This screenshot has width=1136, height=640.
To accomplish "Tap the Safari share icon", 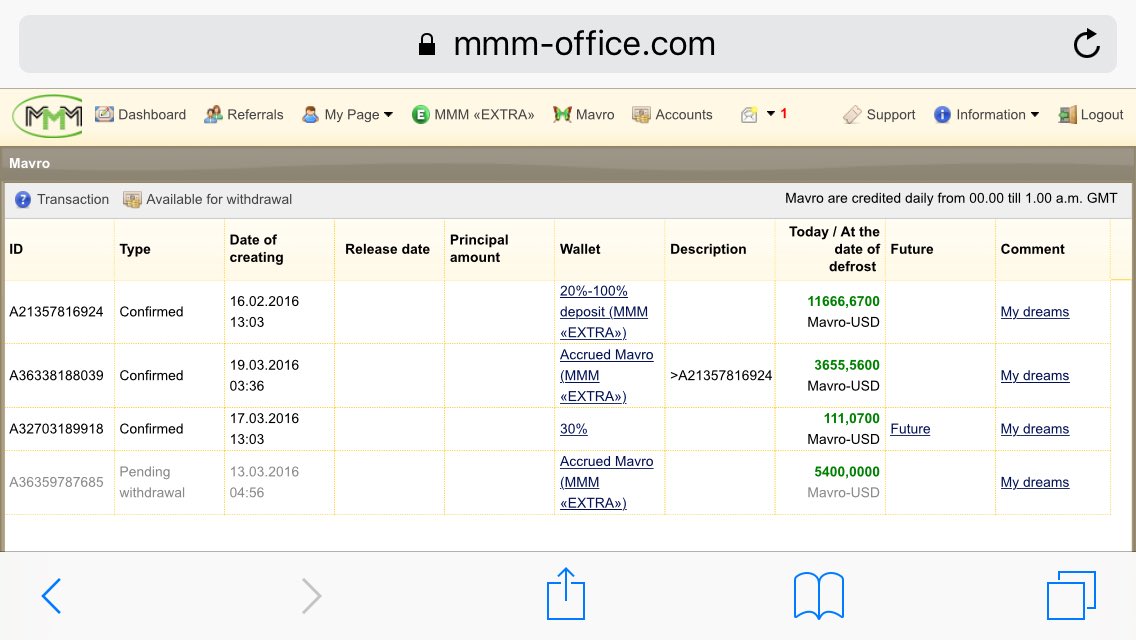I will (566, 594).
